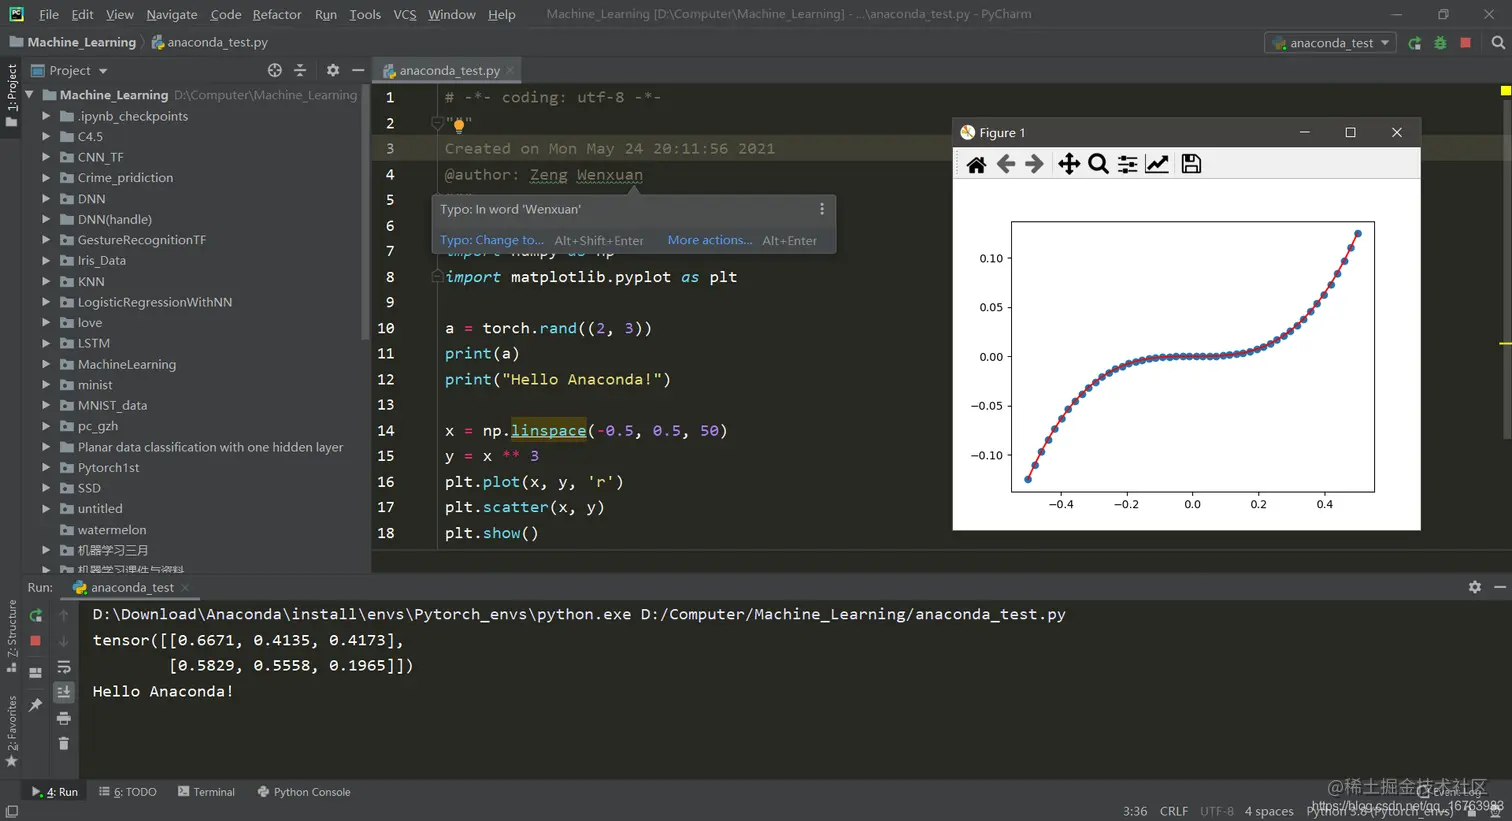
Task: Open the Refactor menu
Action: [277, 15]
